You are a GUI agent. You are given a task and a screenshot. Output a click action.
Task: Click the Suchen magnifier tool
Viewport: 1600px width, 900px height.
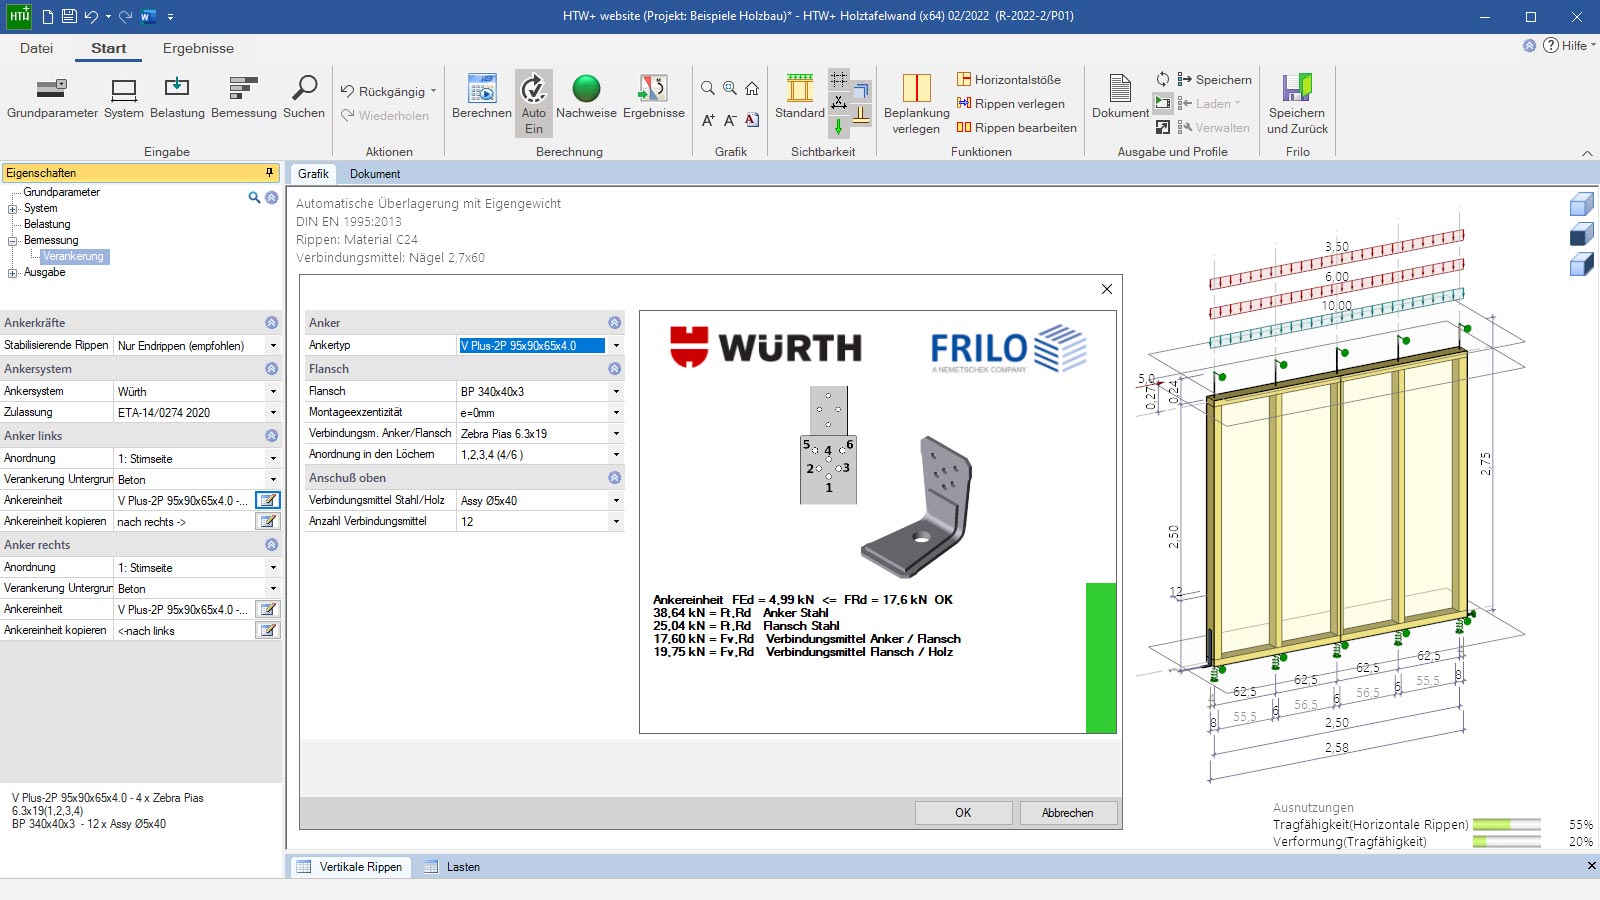(x=304, y=98)
